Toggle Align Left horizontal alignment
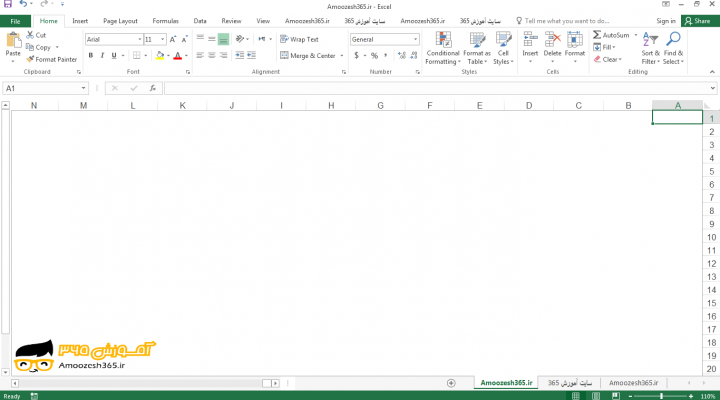 [200, 56]
